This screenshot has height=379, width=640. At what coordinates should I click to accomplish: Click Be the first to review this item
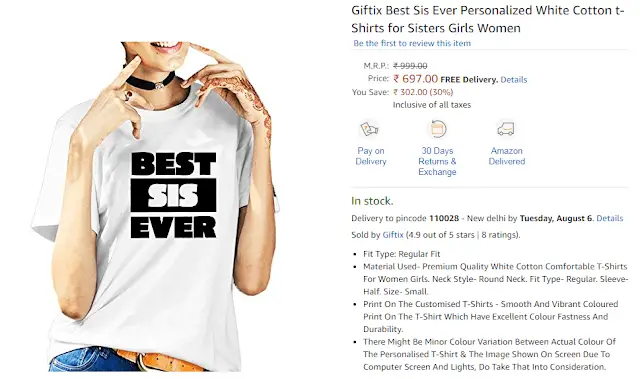pyautogui.click(x=412, y=43)
